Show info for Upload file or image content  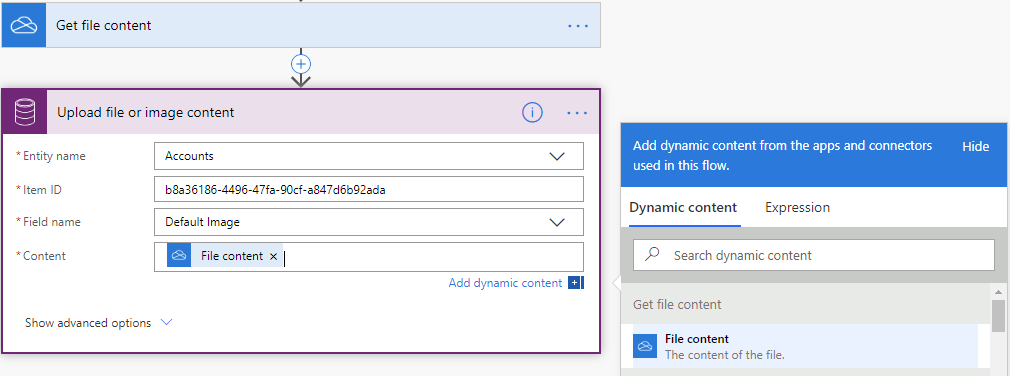click(532, 113)
